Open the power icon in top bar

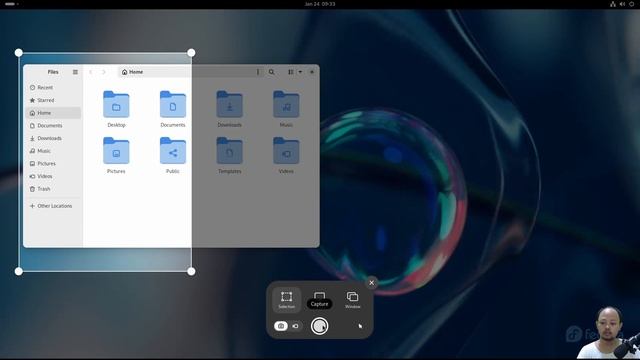click(x=631, y=4)
